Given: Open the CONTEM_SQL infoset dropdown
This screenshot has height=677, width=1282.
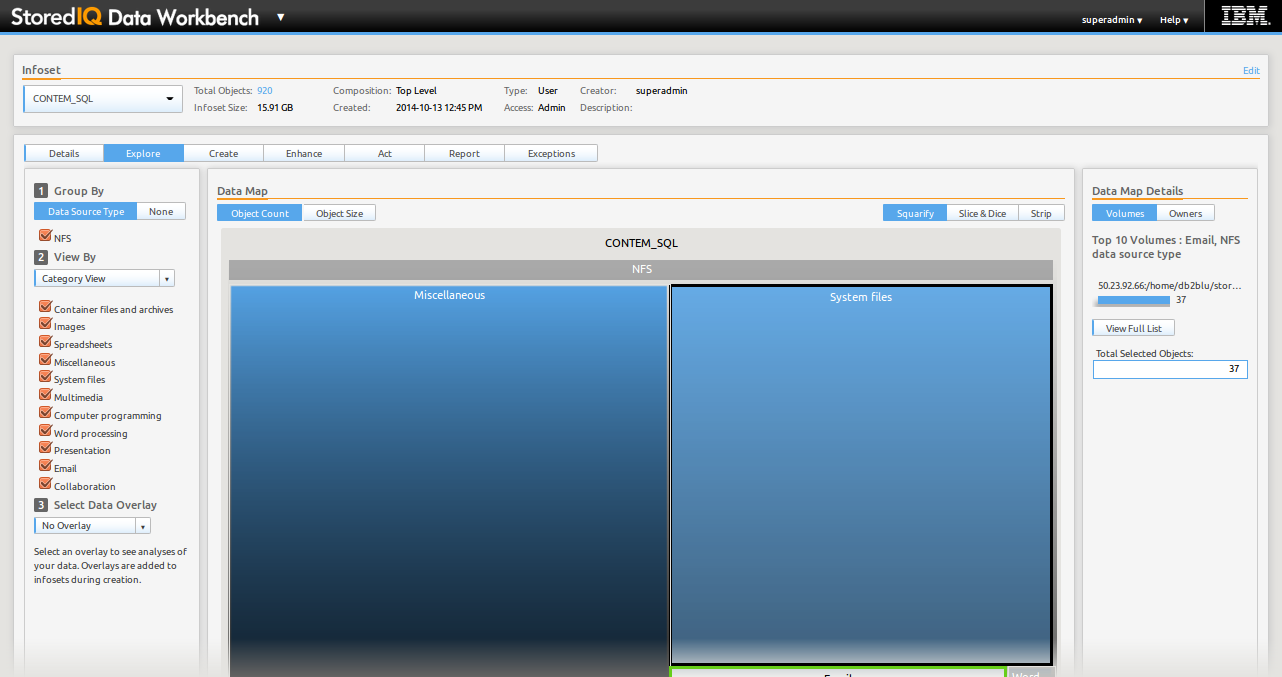Looking at the screenshot, I should (x=103, y=98).
